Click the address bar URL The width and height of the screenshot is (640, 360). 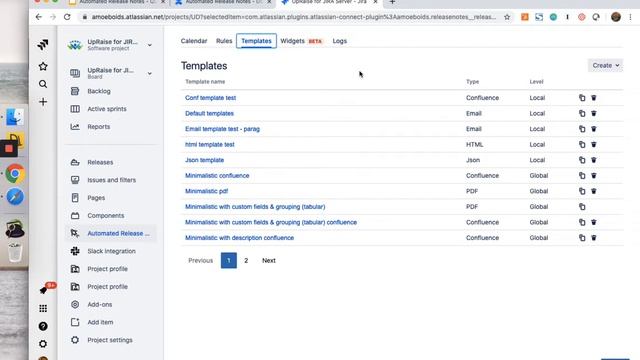click(x=294, y=17)
